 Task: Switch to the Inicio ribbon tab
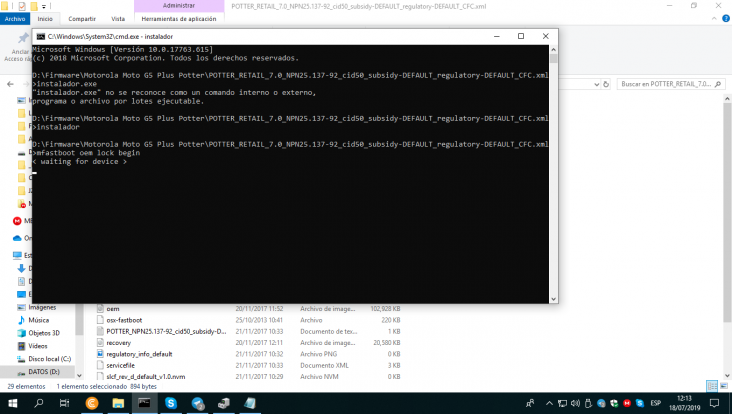click(x=45, y=19)
